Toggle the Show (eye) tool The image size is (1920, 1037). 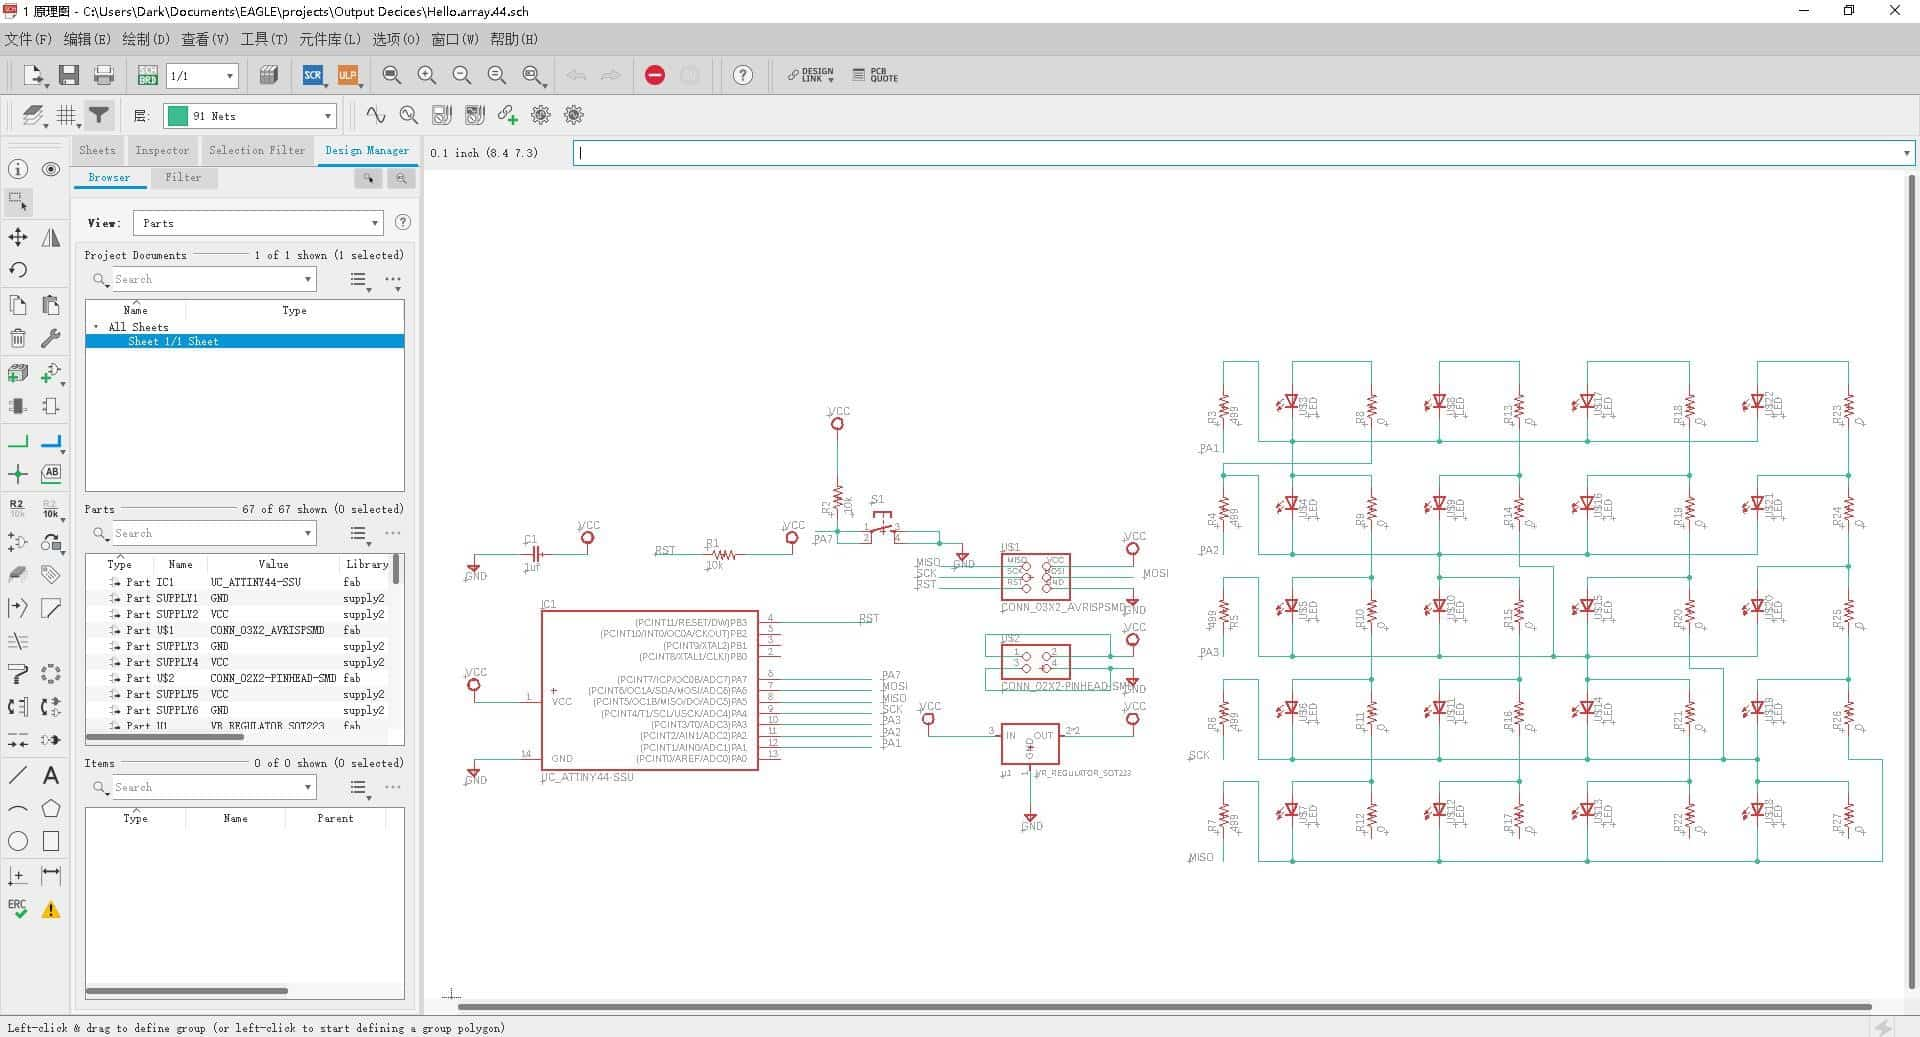pos(51,169)
